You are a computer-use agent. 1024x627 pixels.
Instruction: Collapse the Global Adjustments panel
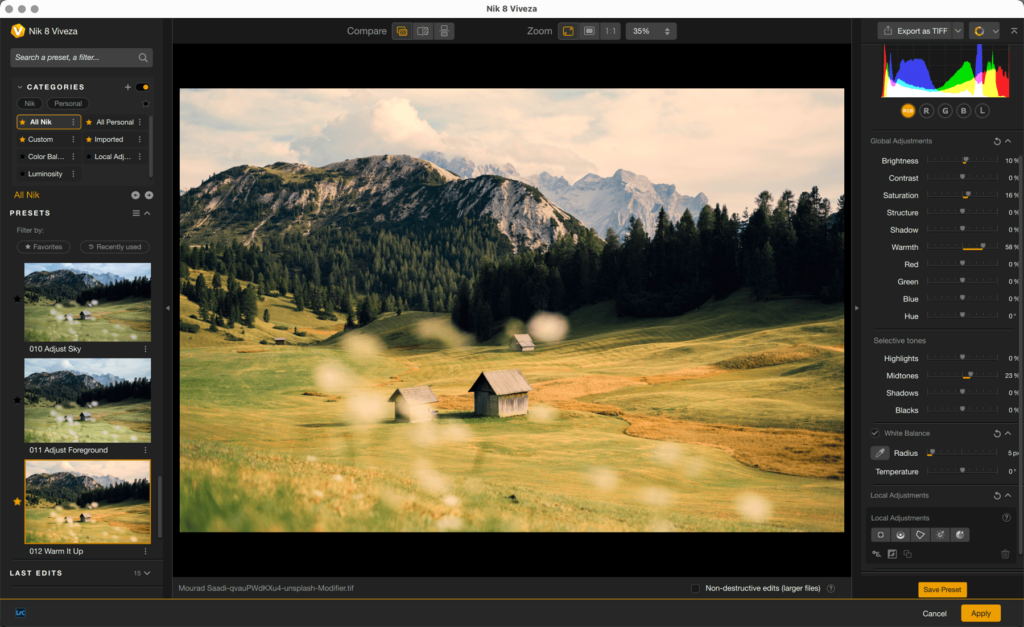tap(1008, 142)
